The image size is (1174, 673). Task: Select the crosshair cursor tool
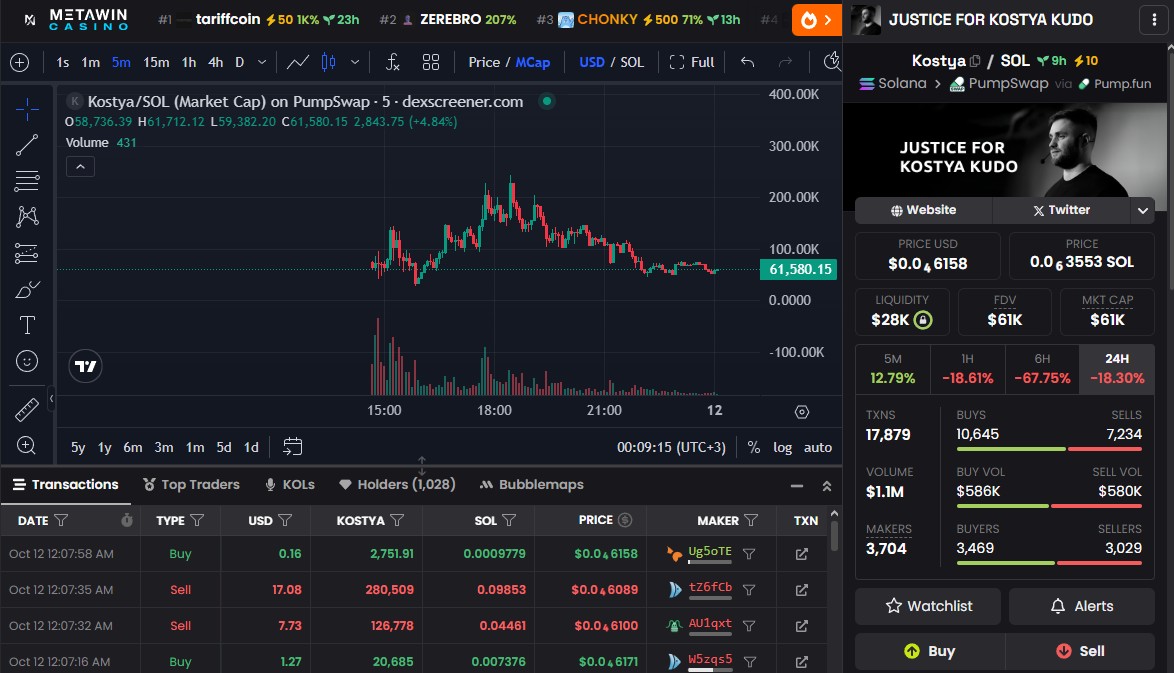point(27,109)
